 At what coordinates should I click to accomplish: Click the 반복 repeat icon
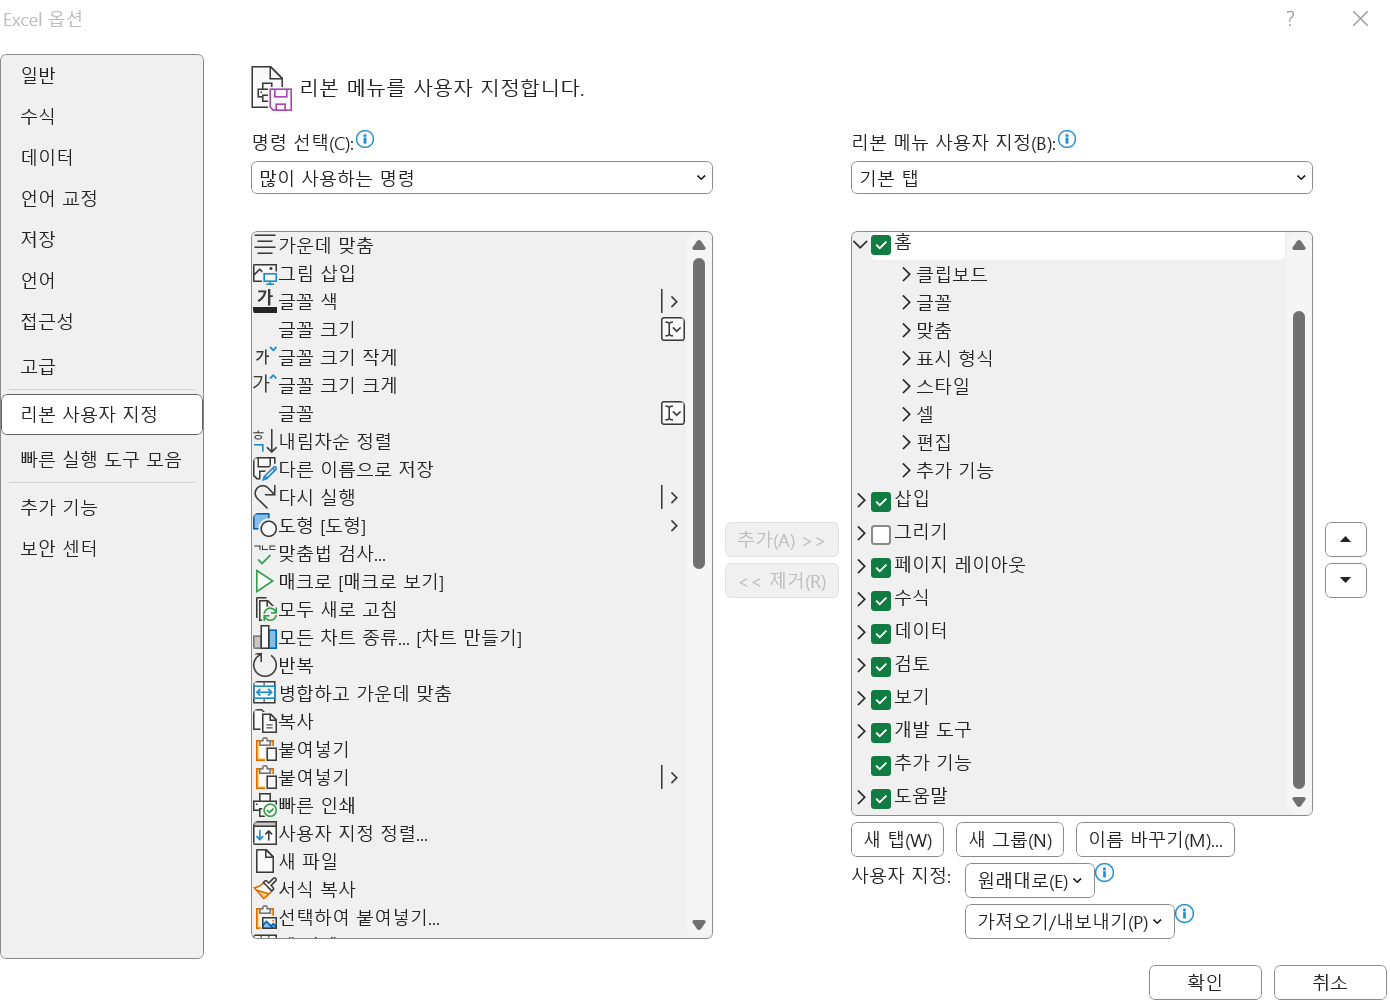click(x=265, y=664)
